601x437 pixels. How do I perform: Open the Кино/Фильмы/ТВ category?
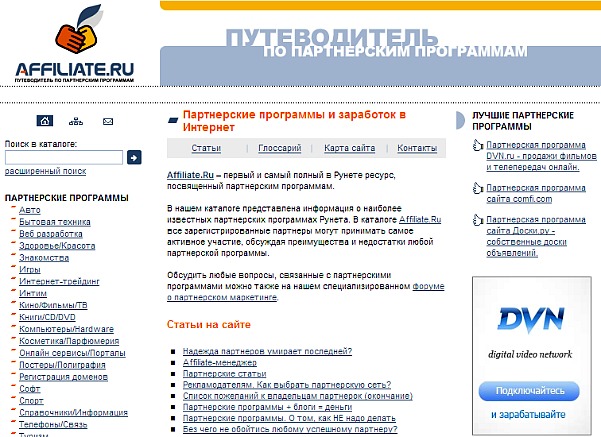[53, 305]
